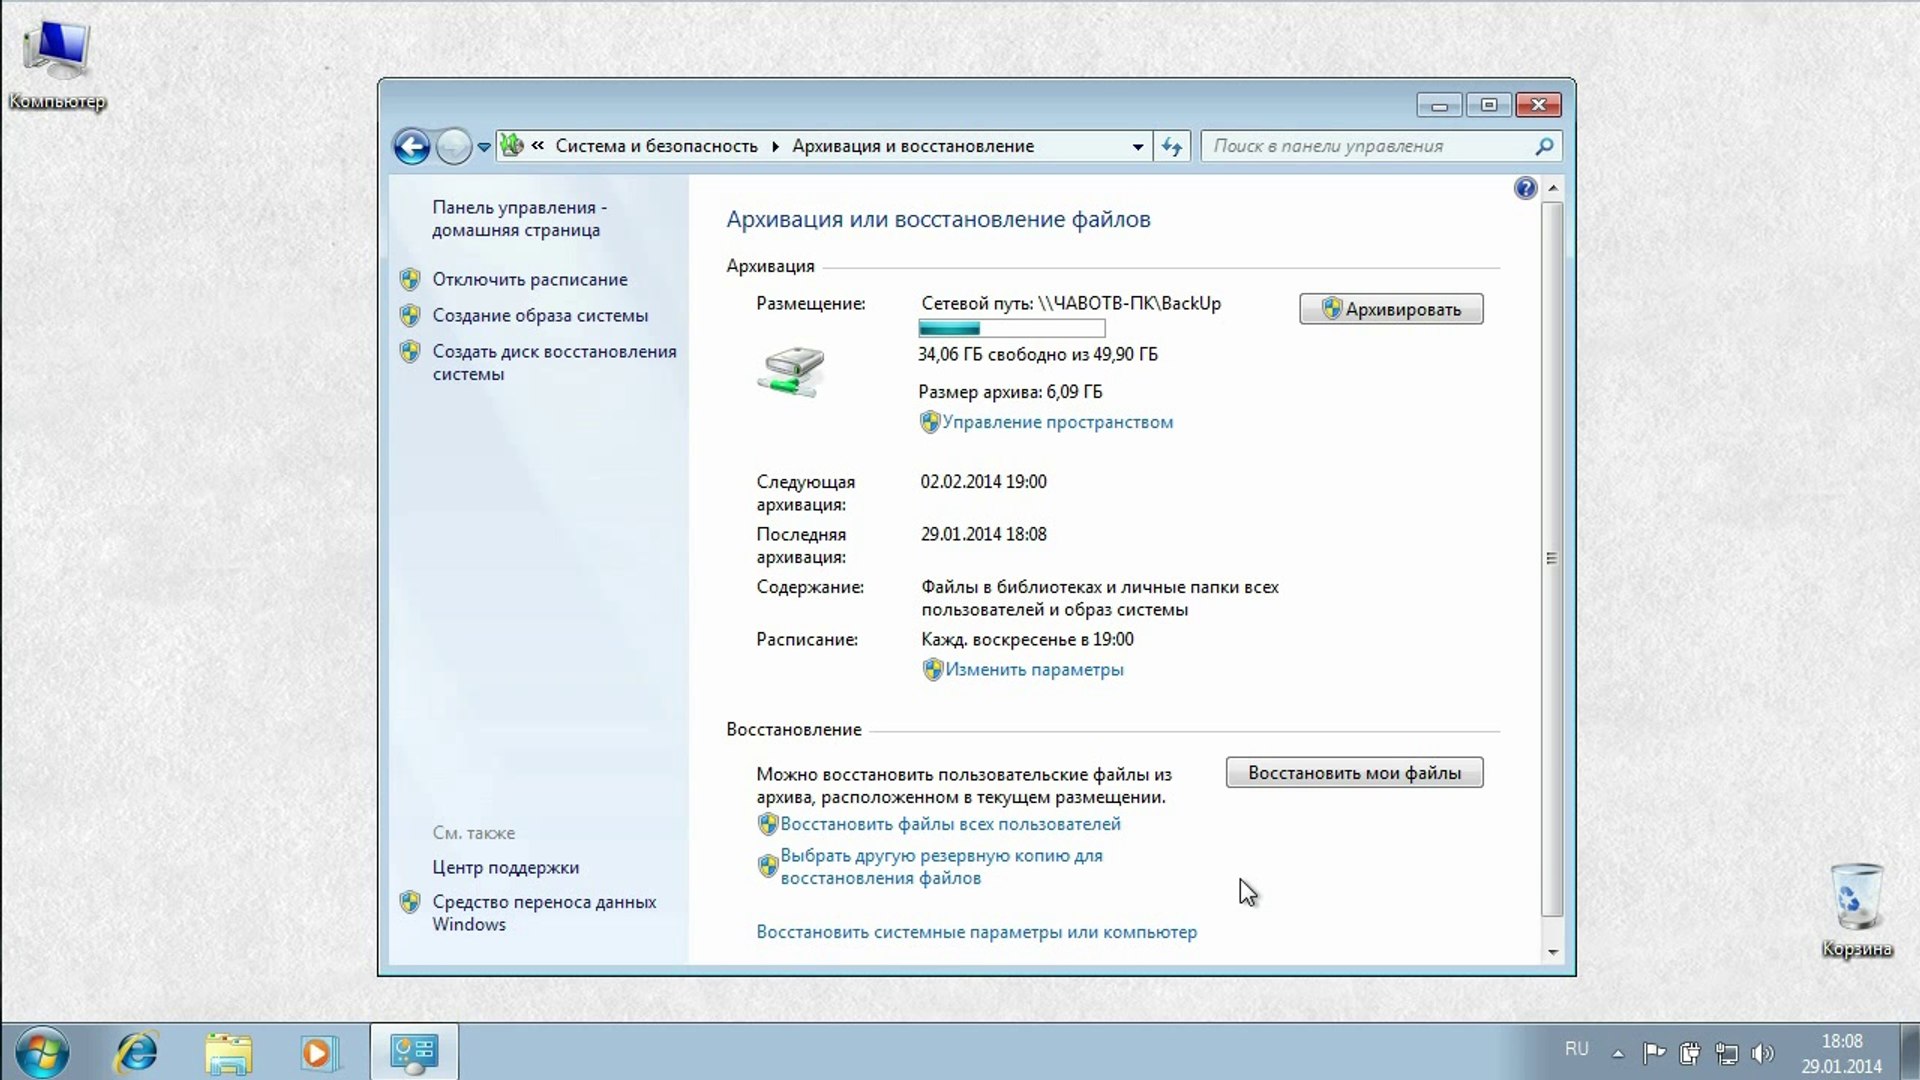This screenshot has height=1080, width=1920.
Task: Click the 'Архивировать' button
Action: [1391, 309]
